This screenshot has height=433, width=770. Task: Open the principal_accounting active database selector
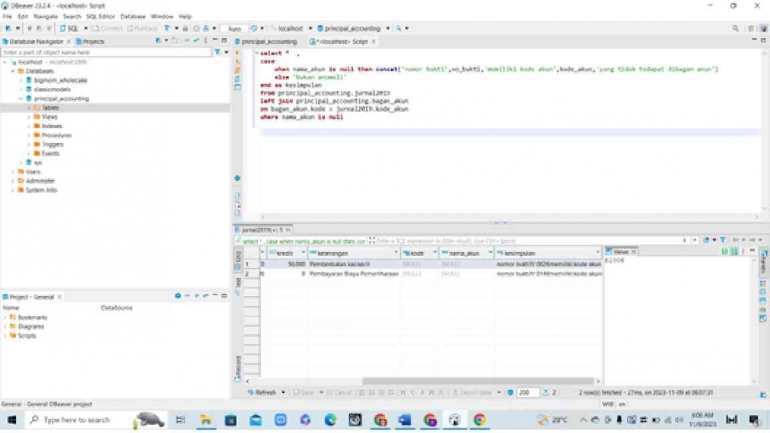pyautogui.click(x=354, y=28)
